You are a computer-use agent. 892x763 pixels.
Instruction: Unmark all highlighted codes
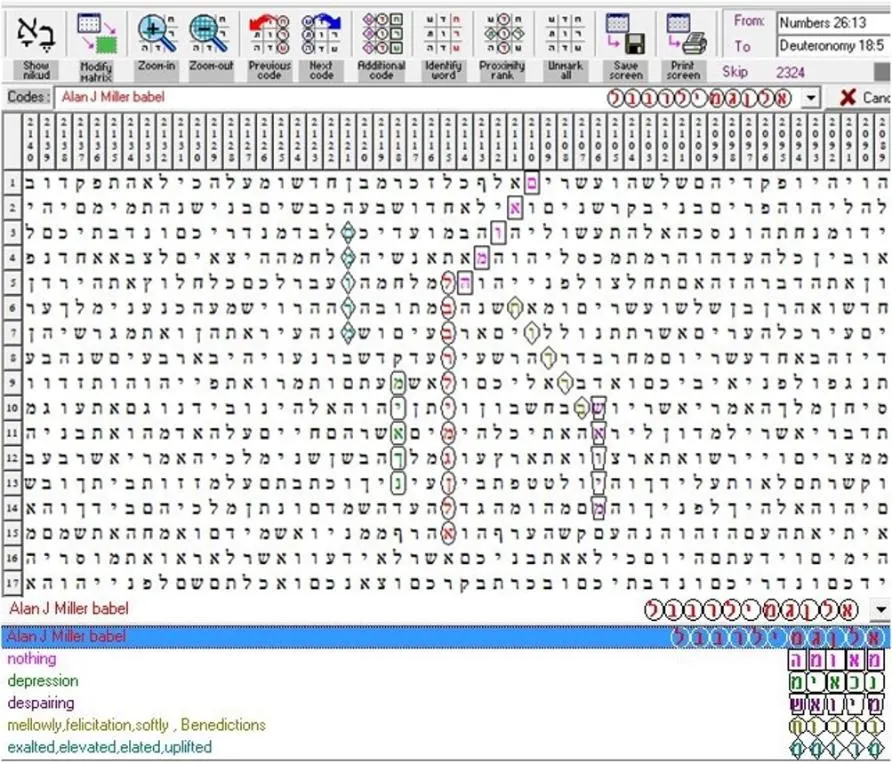565,48
